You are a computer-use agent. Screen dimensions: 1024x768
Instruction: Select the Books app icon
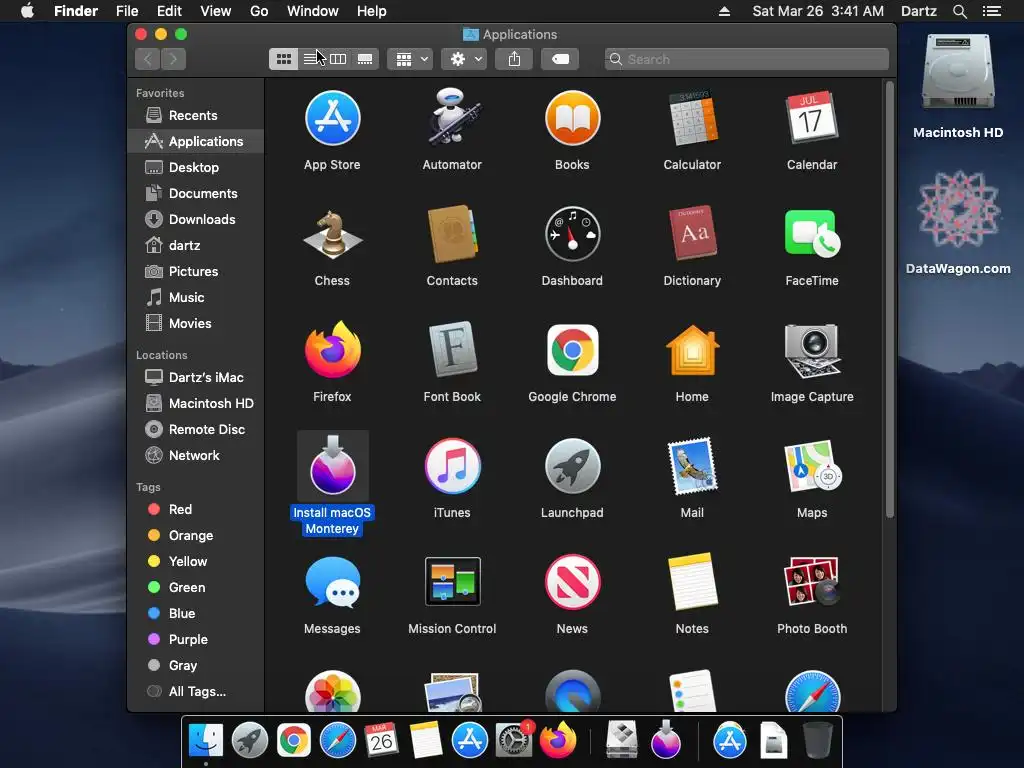coord(572,118)
